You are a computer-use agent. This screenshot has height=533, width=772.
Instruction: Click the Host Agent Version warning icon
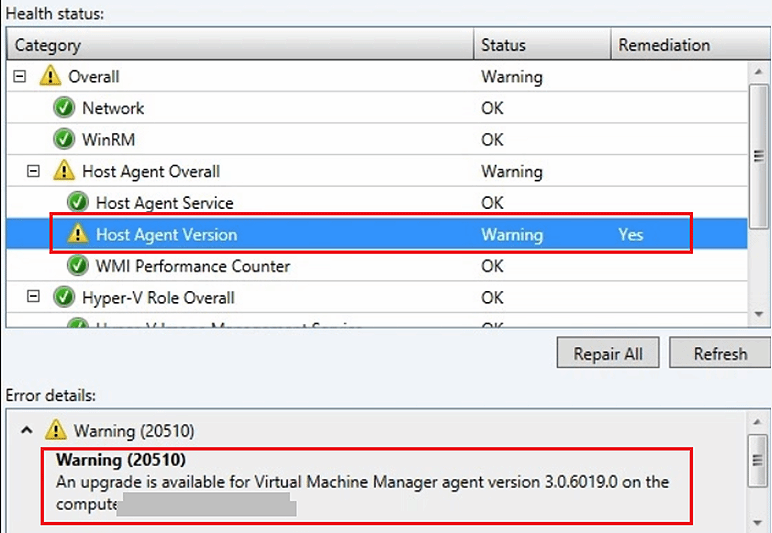[78, 235]
